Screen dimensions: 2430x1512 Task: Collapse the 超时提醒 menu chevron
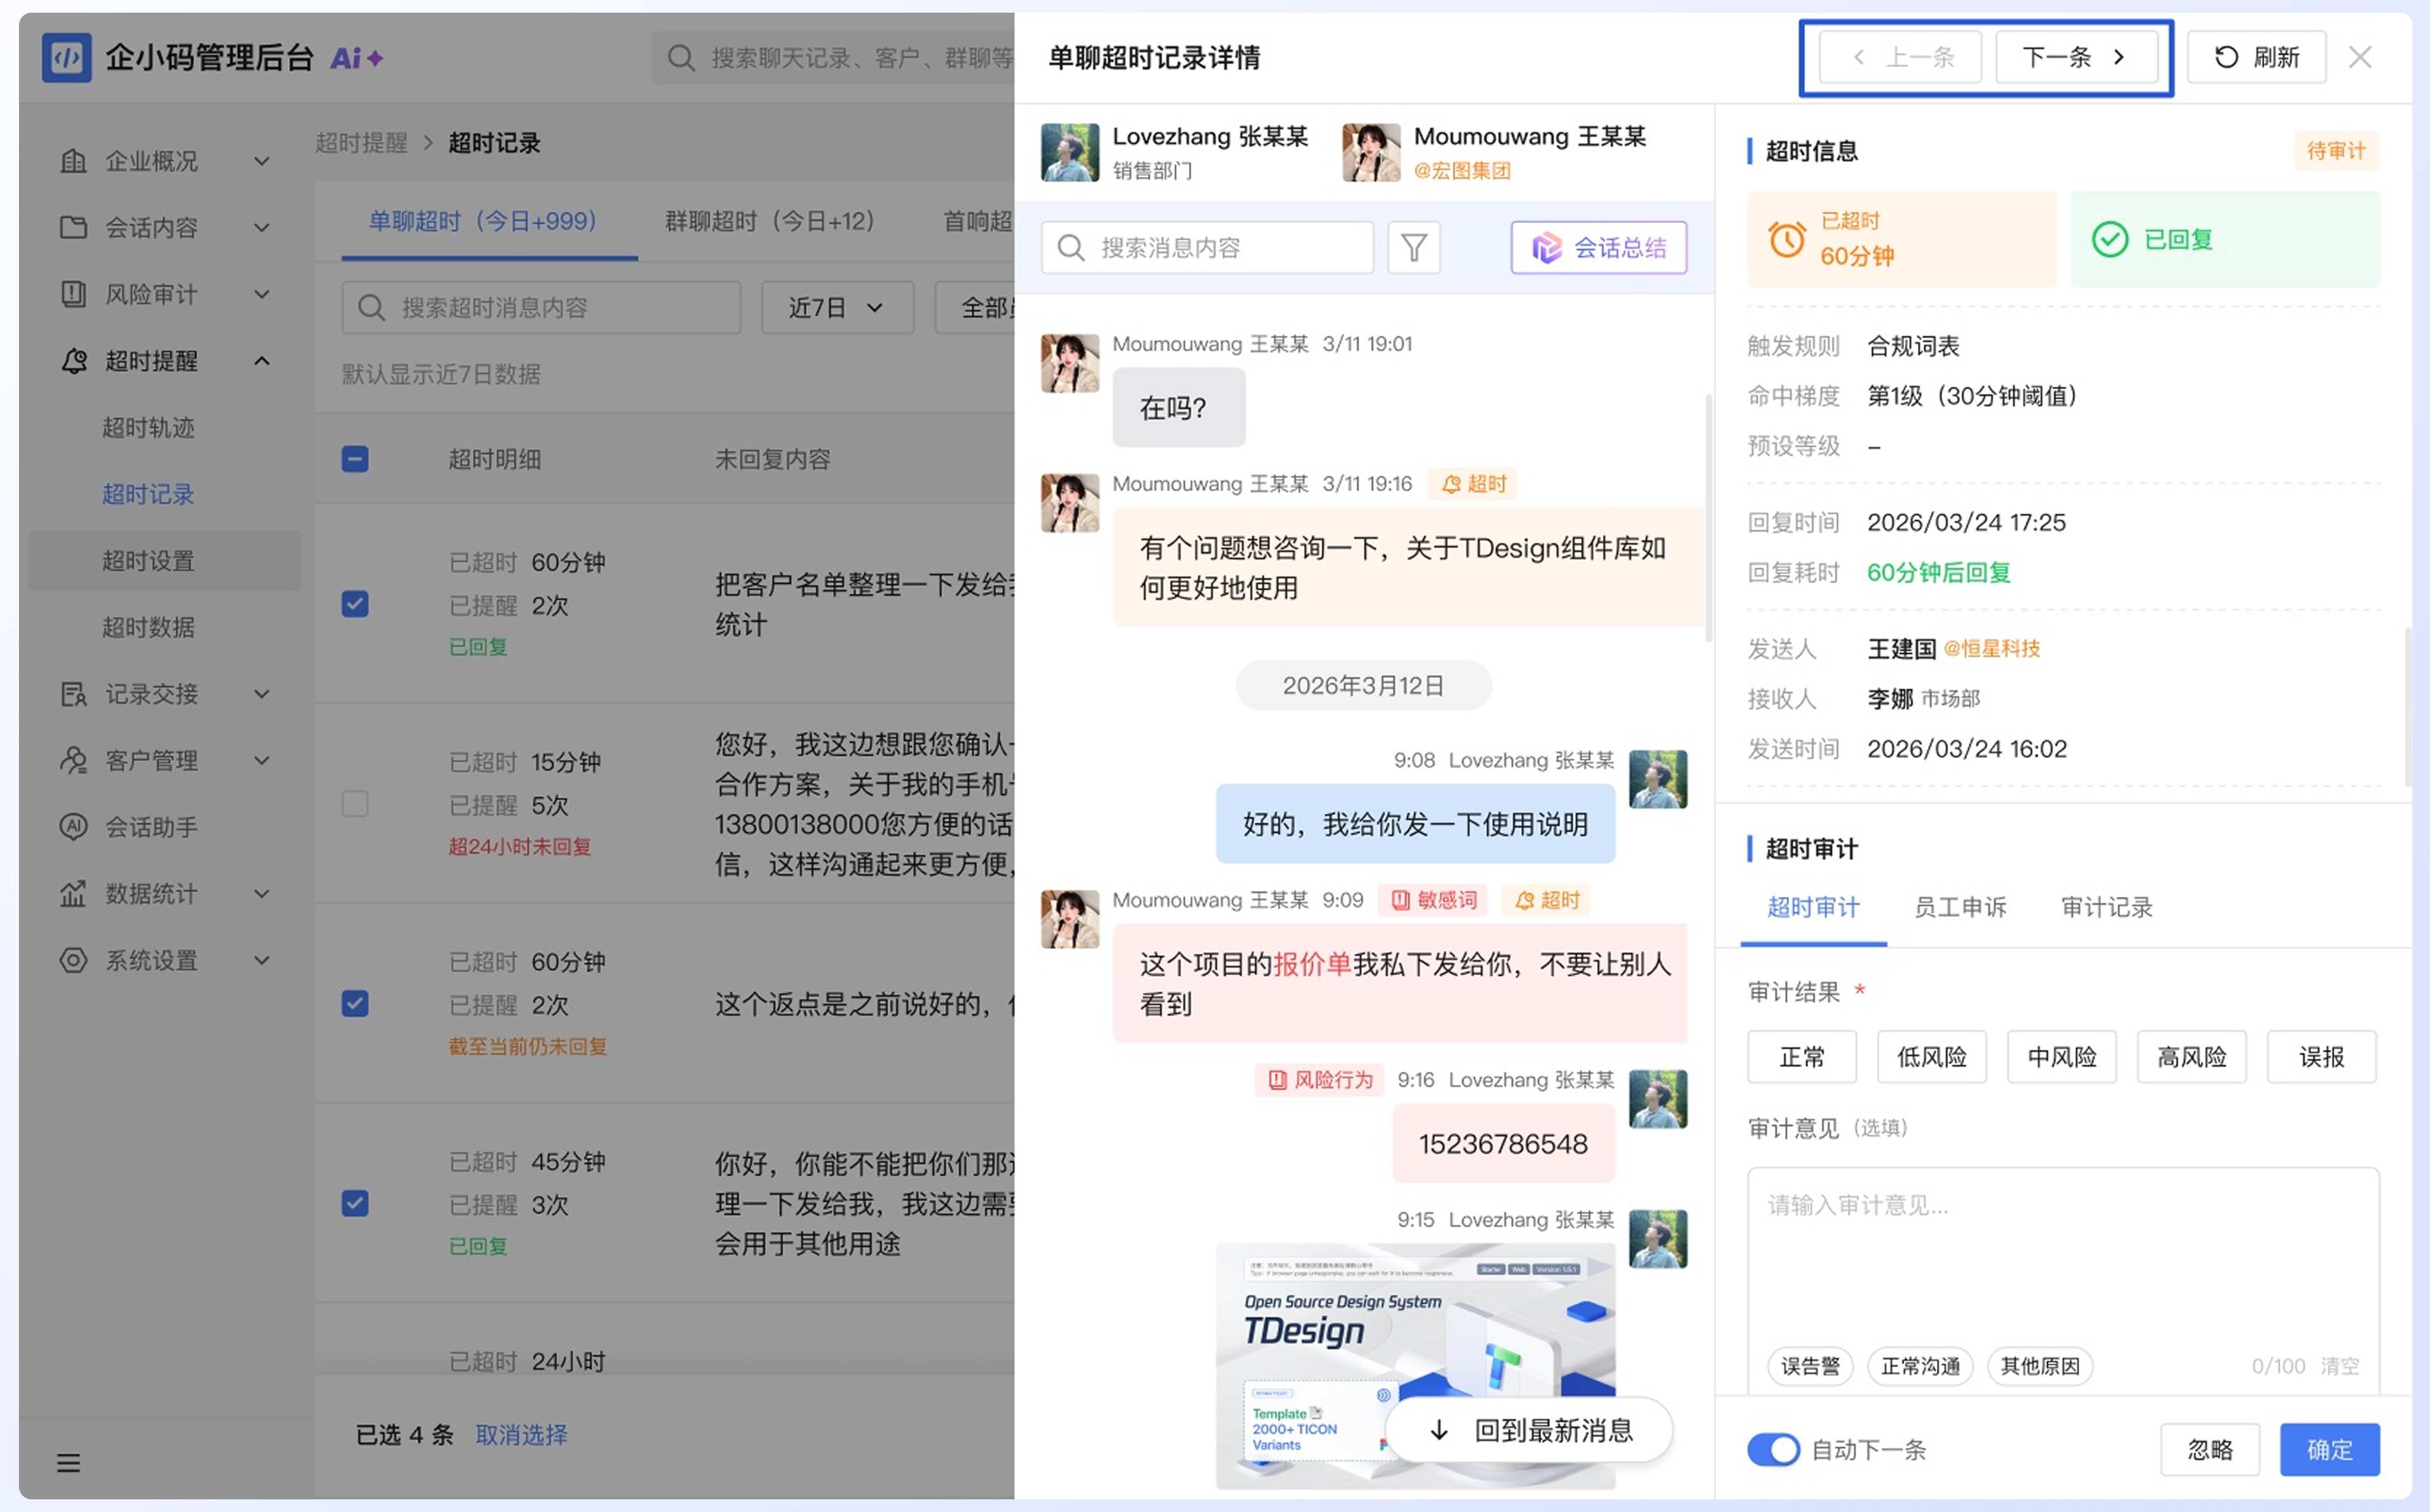(262, 360)
